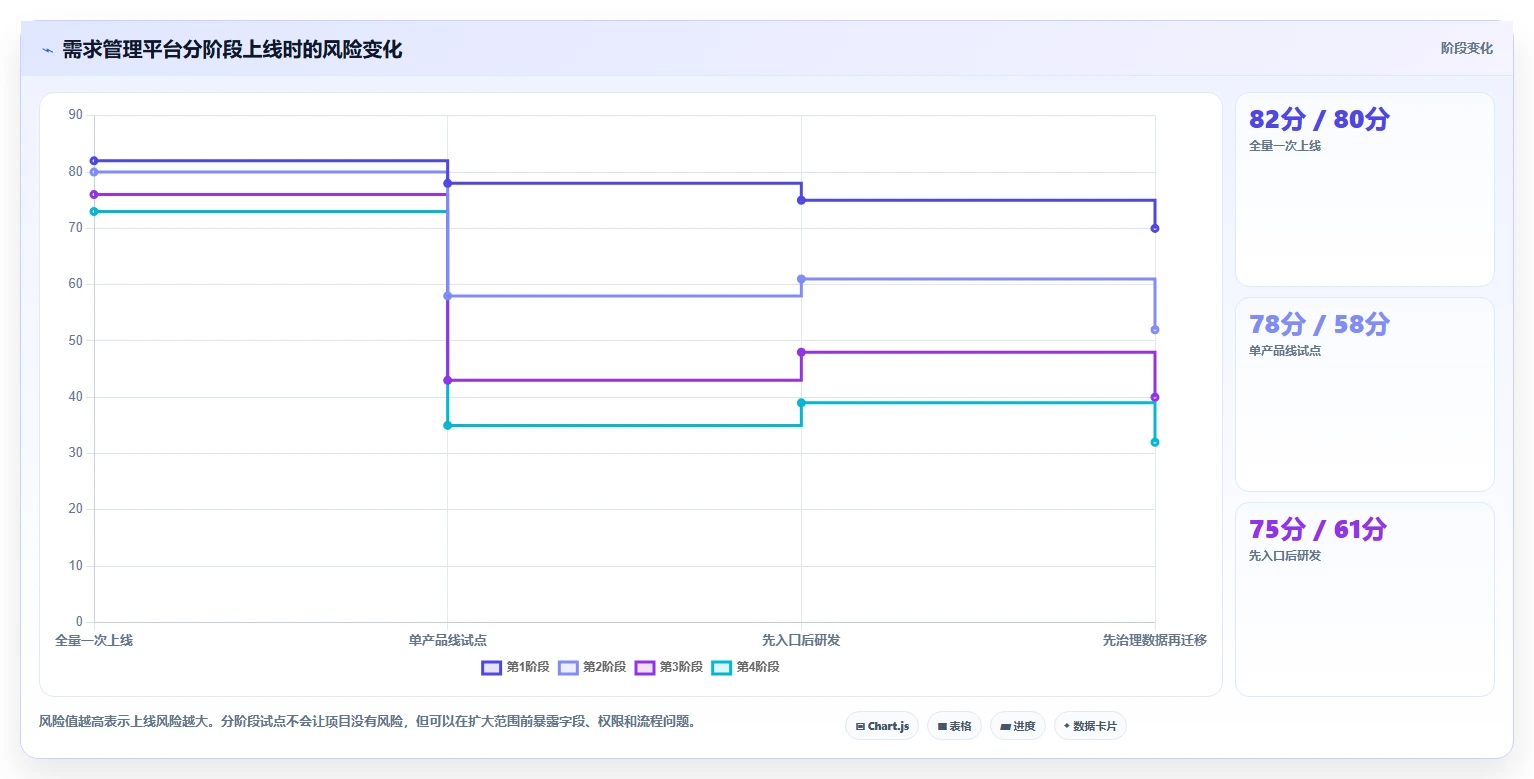This screenshot has width=1534, height=779.
Task: Select 第4阶段 point at 73 on 全量一次上线
Action: [x=94, y=212]
